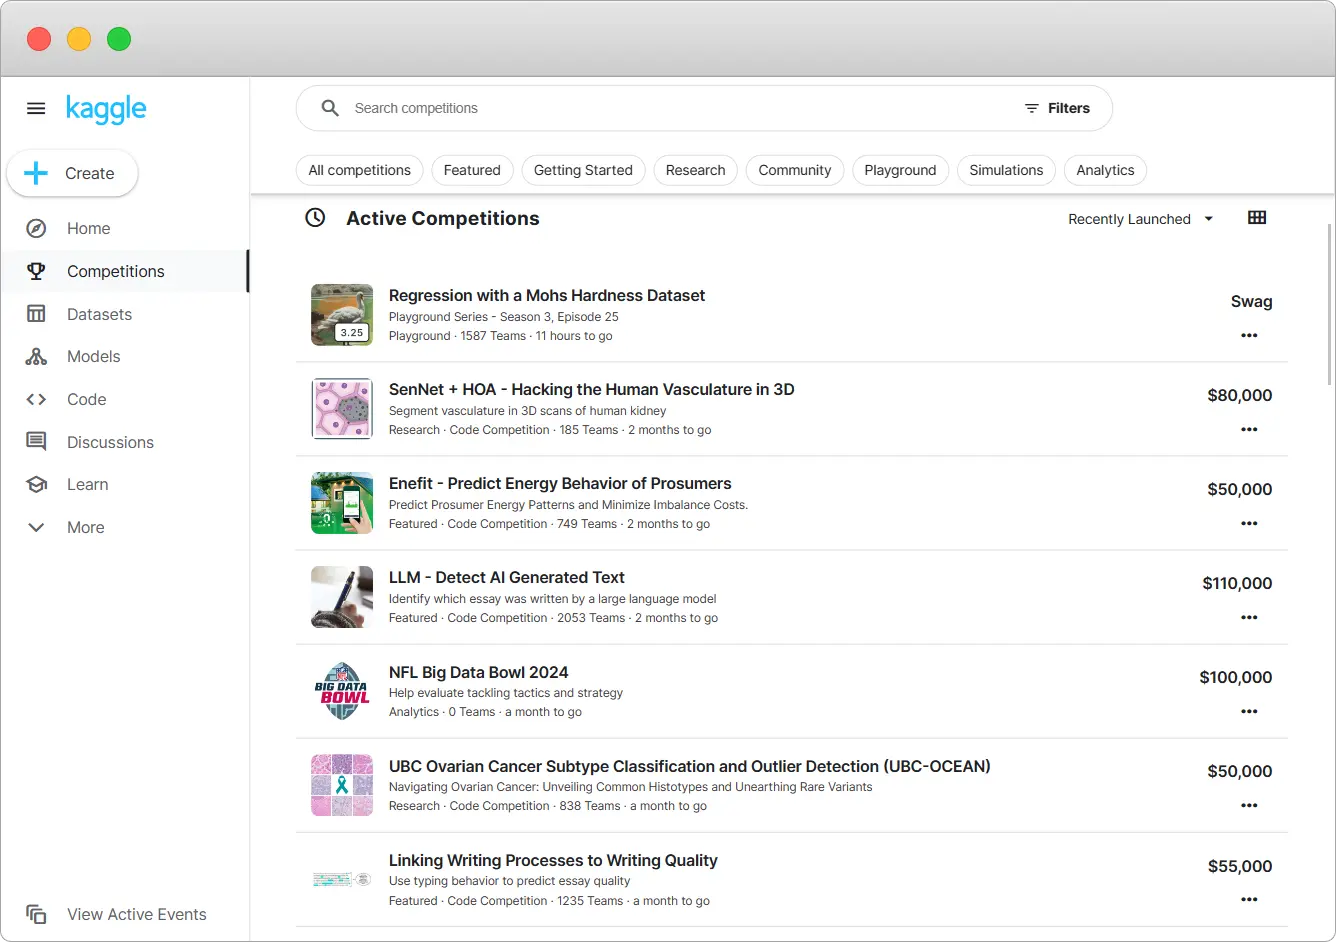Expand the More section in sidebar
Viewport: 1336px width, 942px height.
[36, 527]
